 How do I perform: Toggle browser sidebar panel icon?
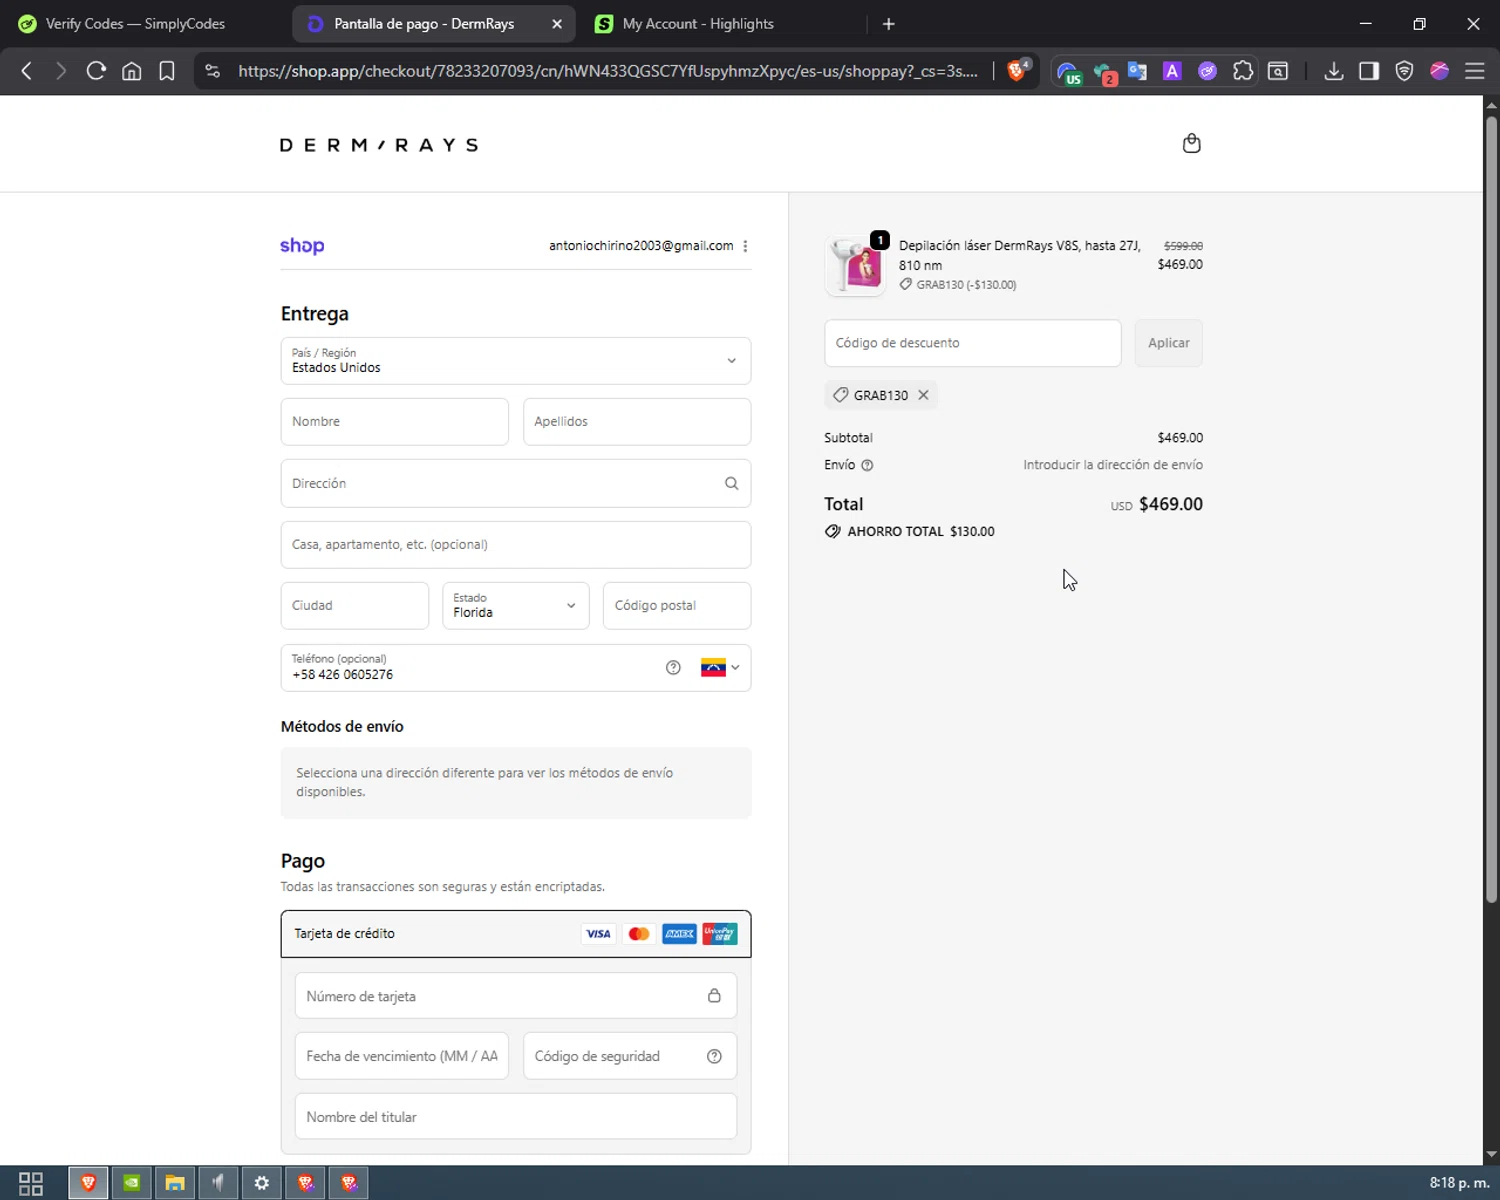click(x=1369, y=71)
